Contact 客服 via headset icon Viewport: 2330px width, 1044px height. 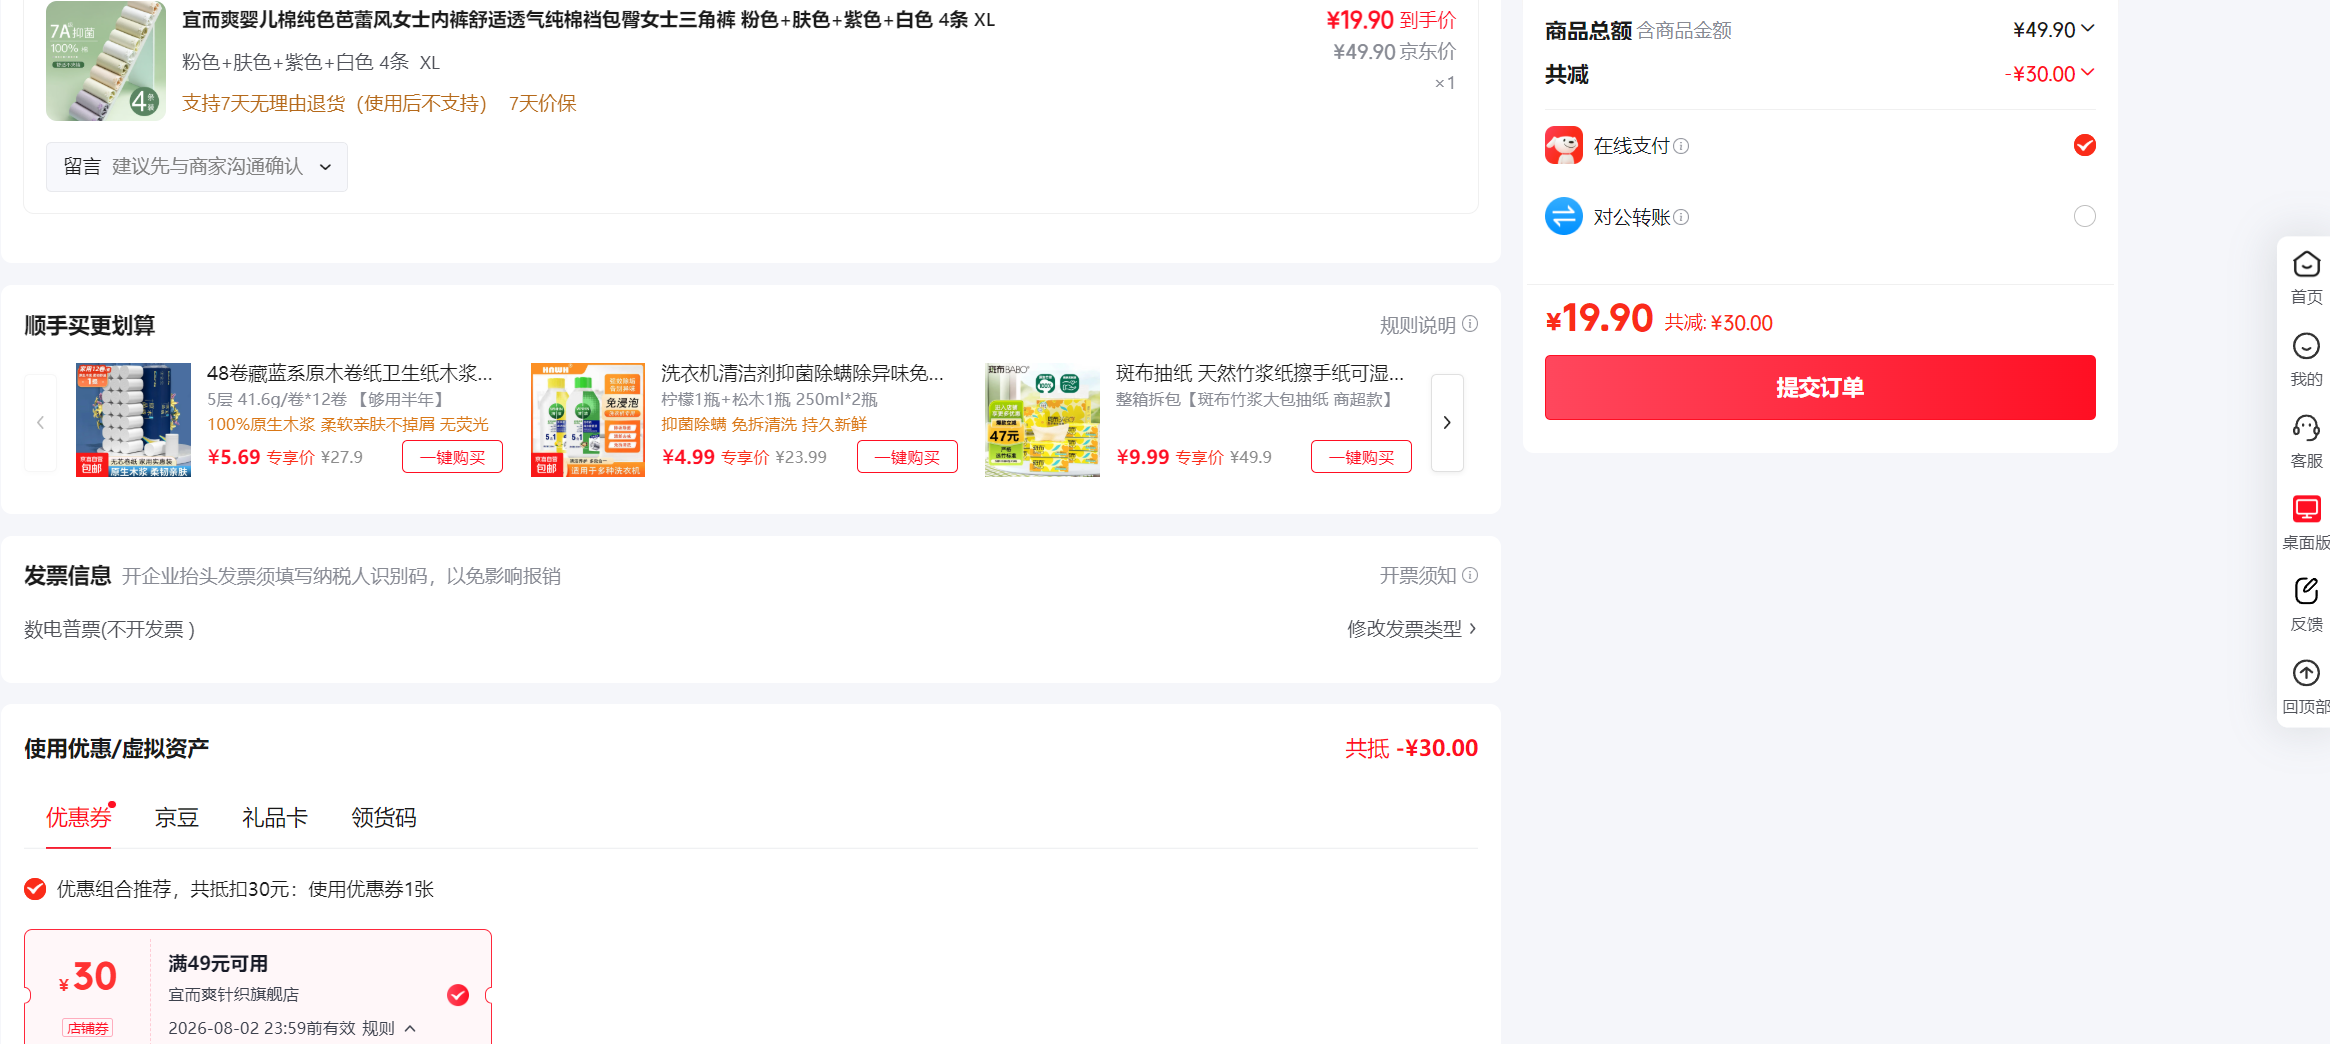(x=2306, y=428)
